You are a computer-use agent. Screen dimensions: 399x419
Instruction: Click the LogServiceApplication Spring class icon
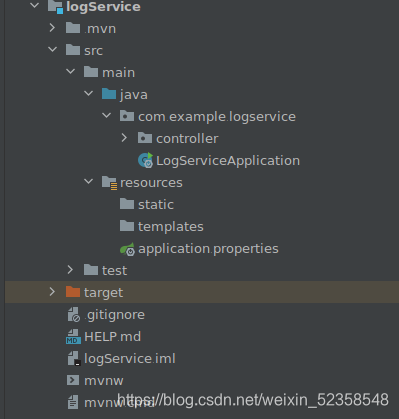pyautogui.click(x=146, y=160)
